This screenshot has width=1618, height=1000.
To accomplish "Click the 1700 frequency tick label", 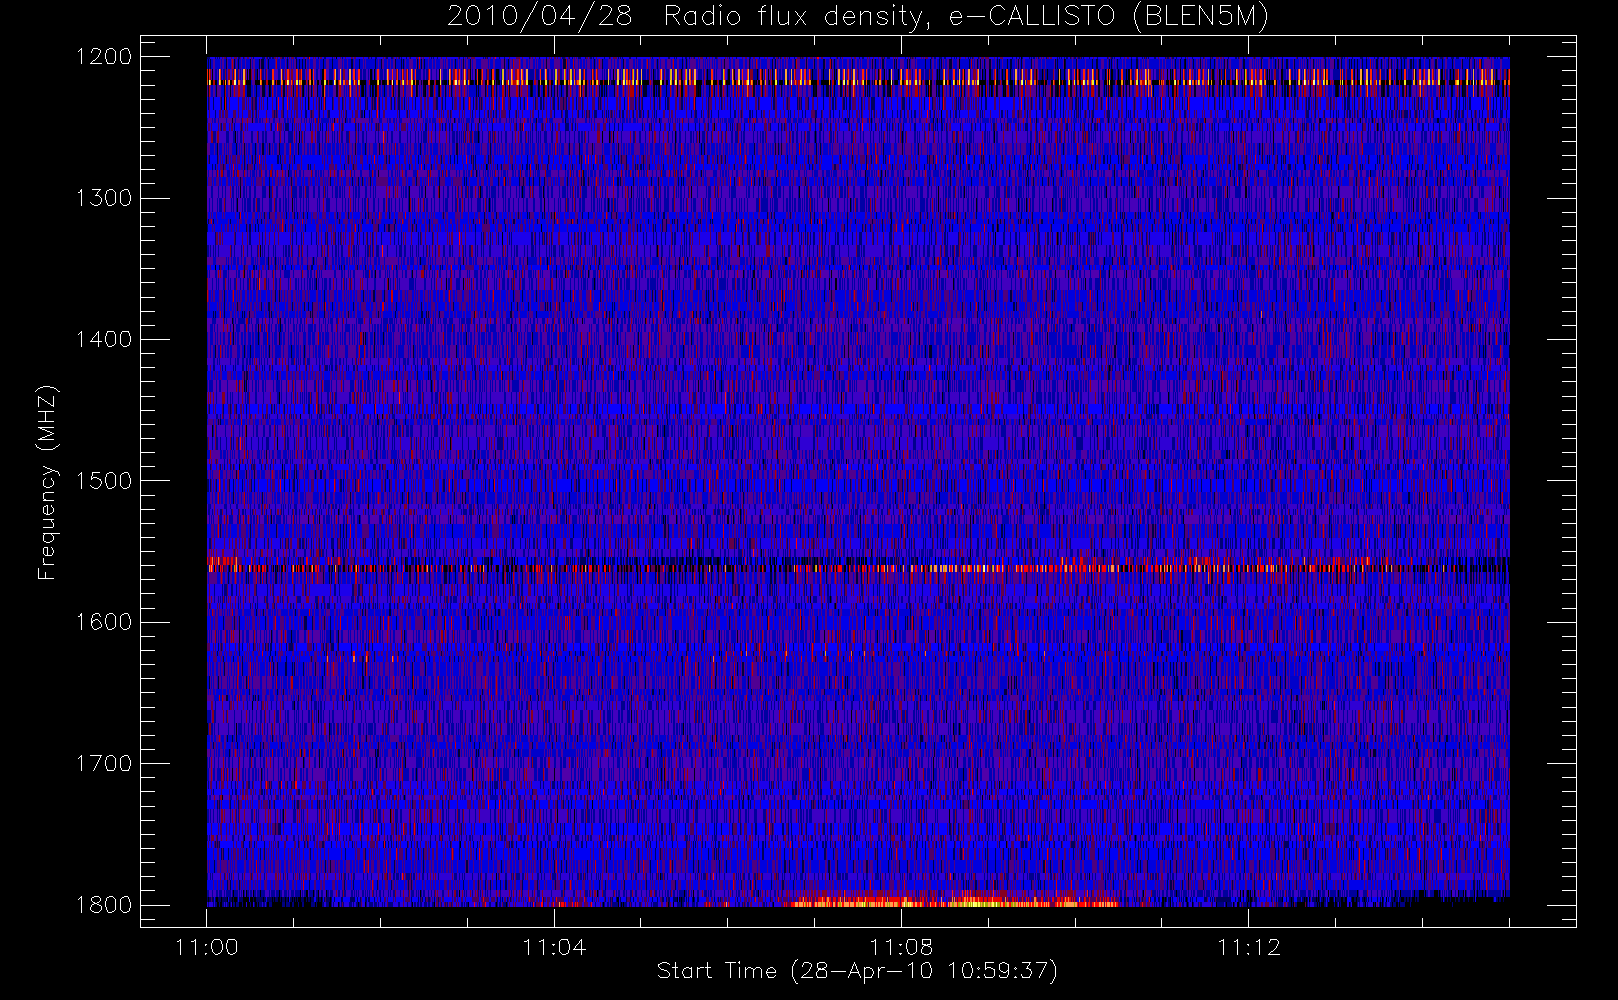I will pyautogui.click(x=104, y=763).
